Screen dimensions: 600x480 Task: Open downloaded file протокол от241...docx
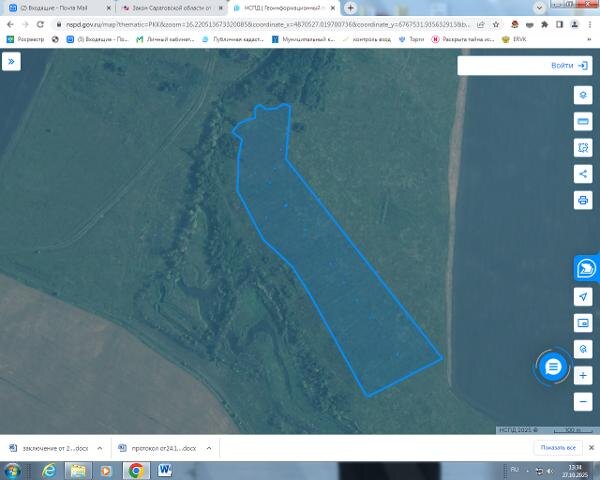[x=158, y=448]
